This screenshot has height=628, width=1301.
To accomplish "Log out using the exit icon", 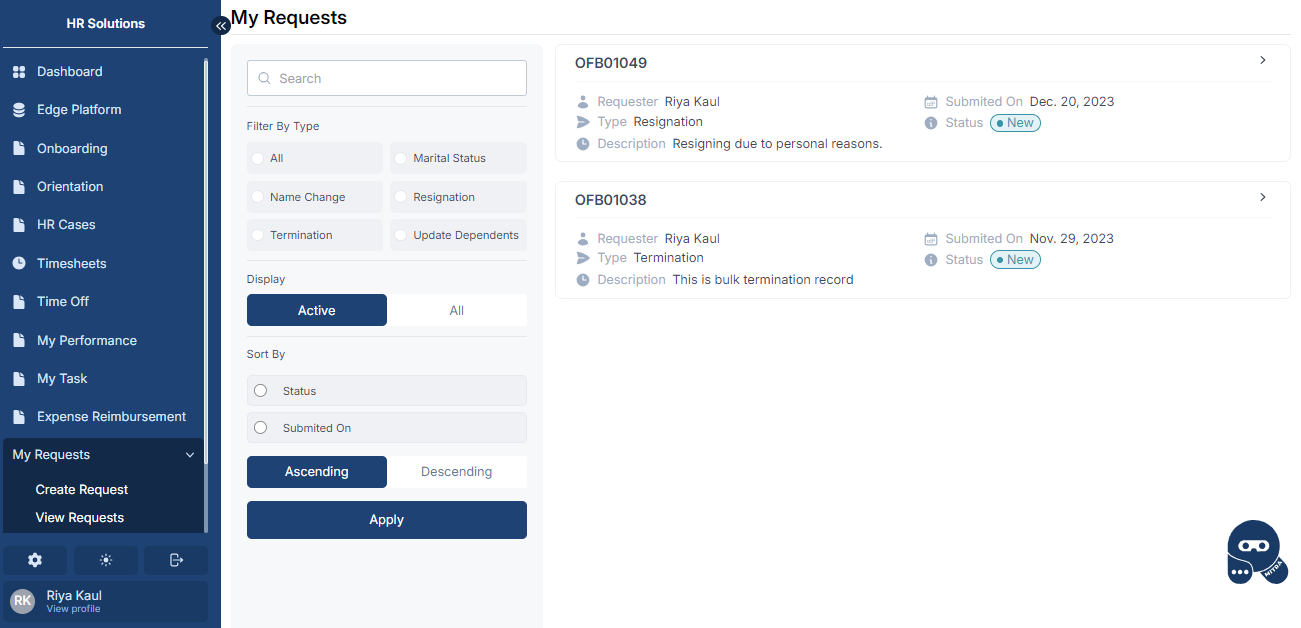I will [176, 560].
